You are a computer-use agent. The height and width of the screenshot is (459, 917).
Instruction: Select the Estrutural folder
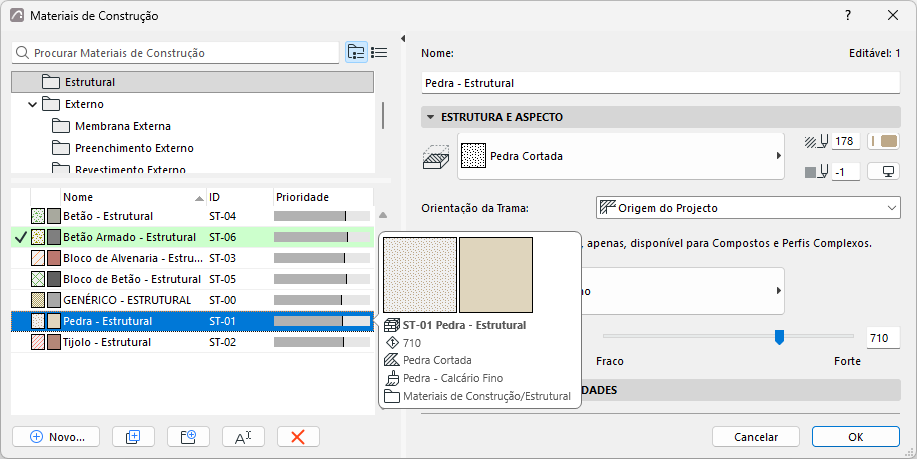[x=192, y=82]
